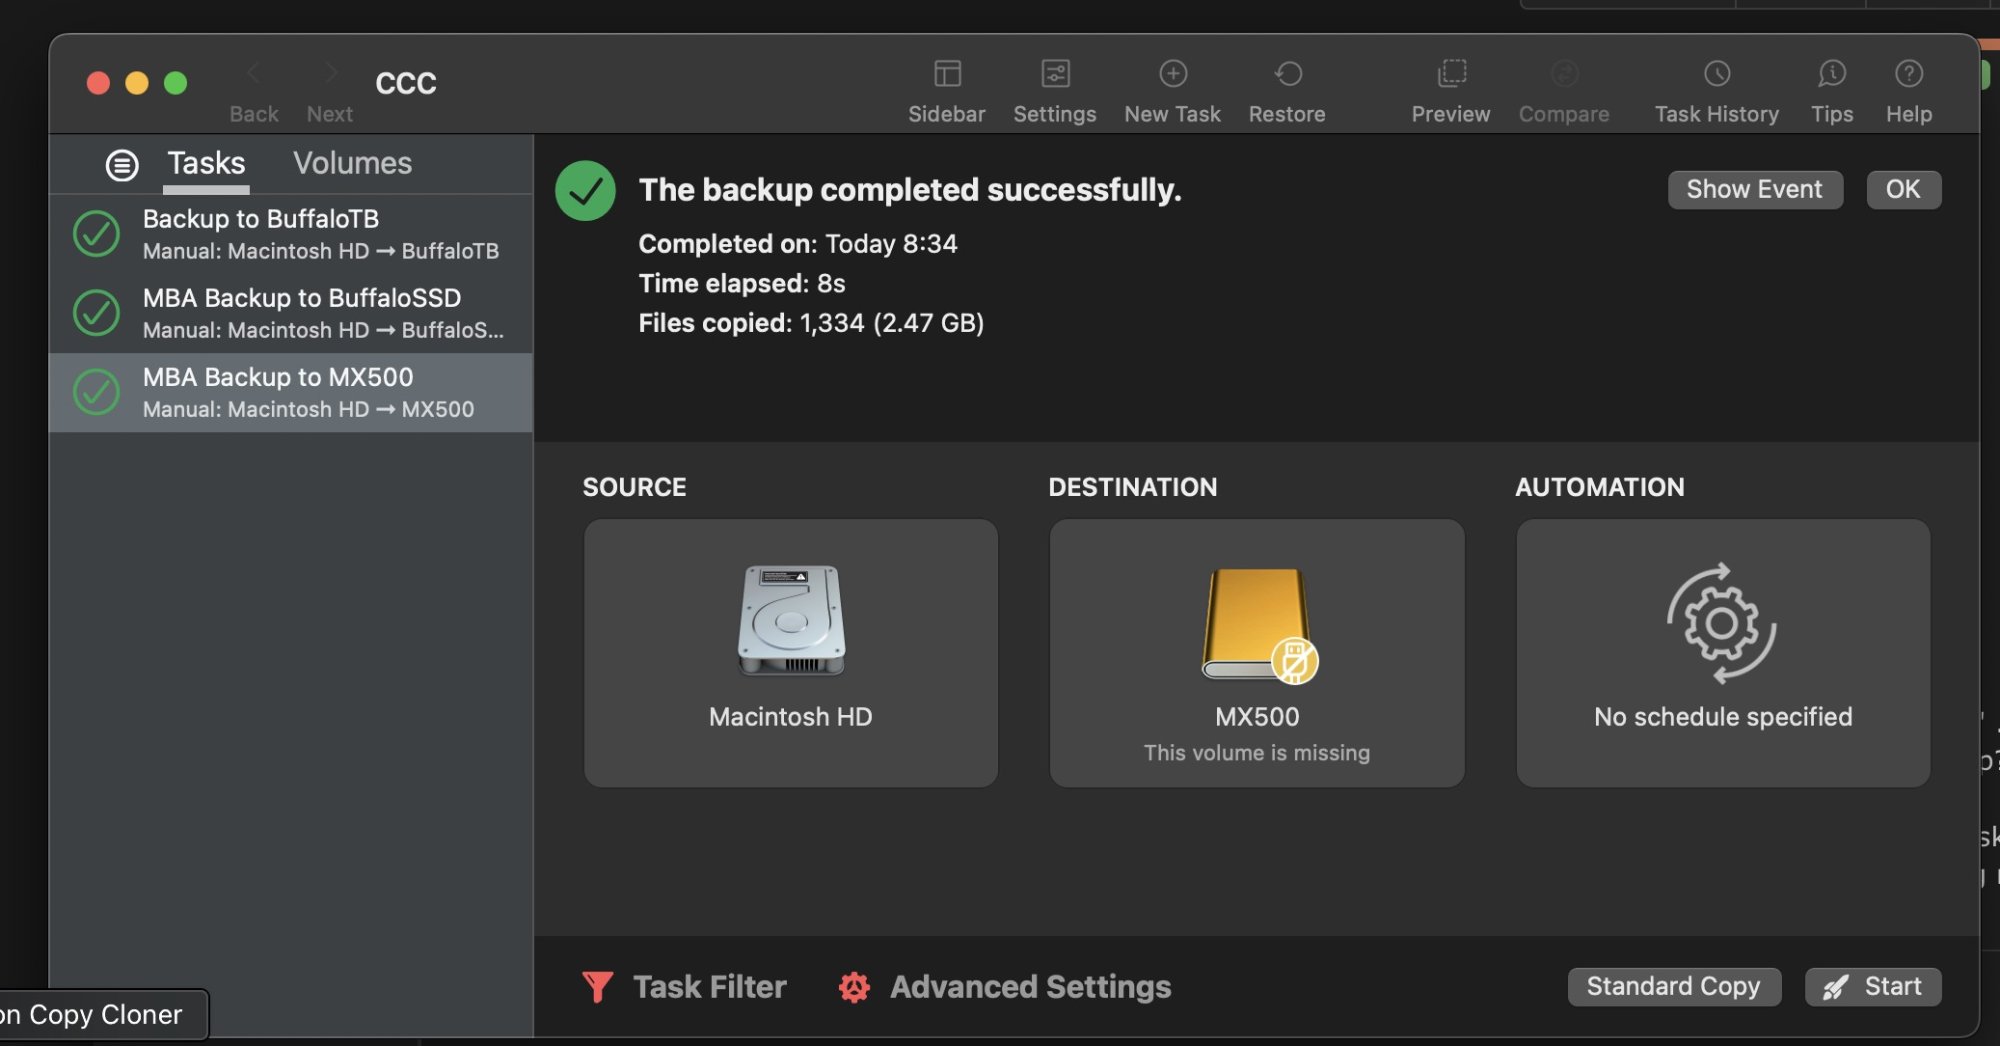Go to Next with right chevron
Image resolution: width=2000 pixels, height=1046 pixels.
331,73
